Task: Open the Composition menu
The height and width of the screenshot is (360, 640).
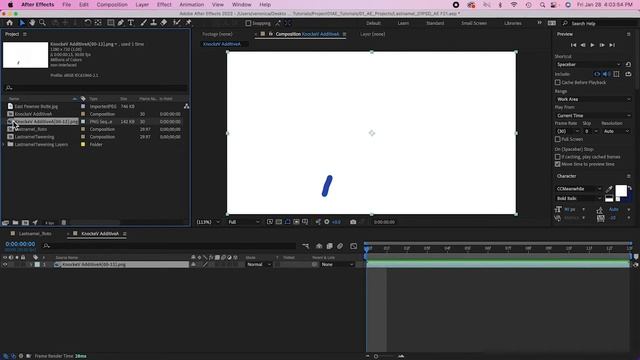Action: (x=112, y=4)
